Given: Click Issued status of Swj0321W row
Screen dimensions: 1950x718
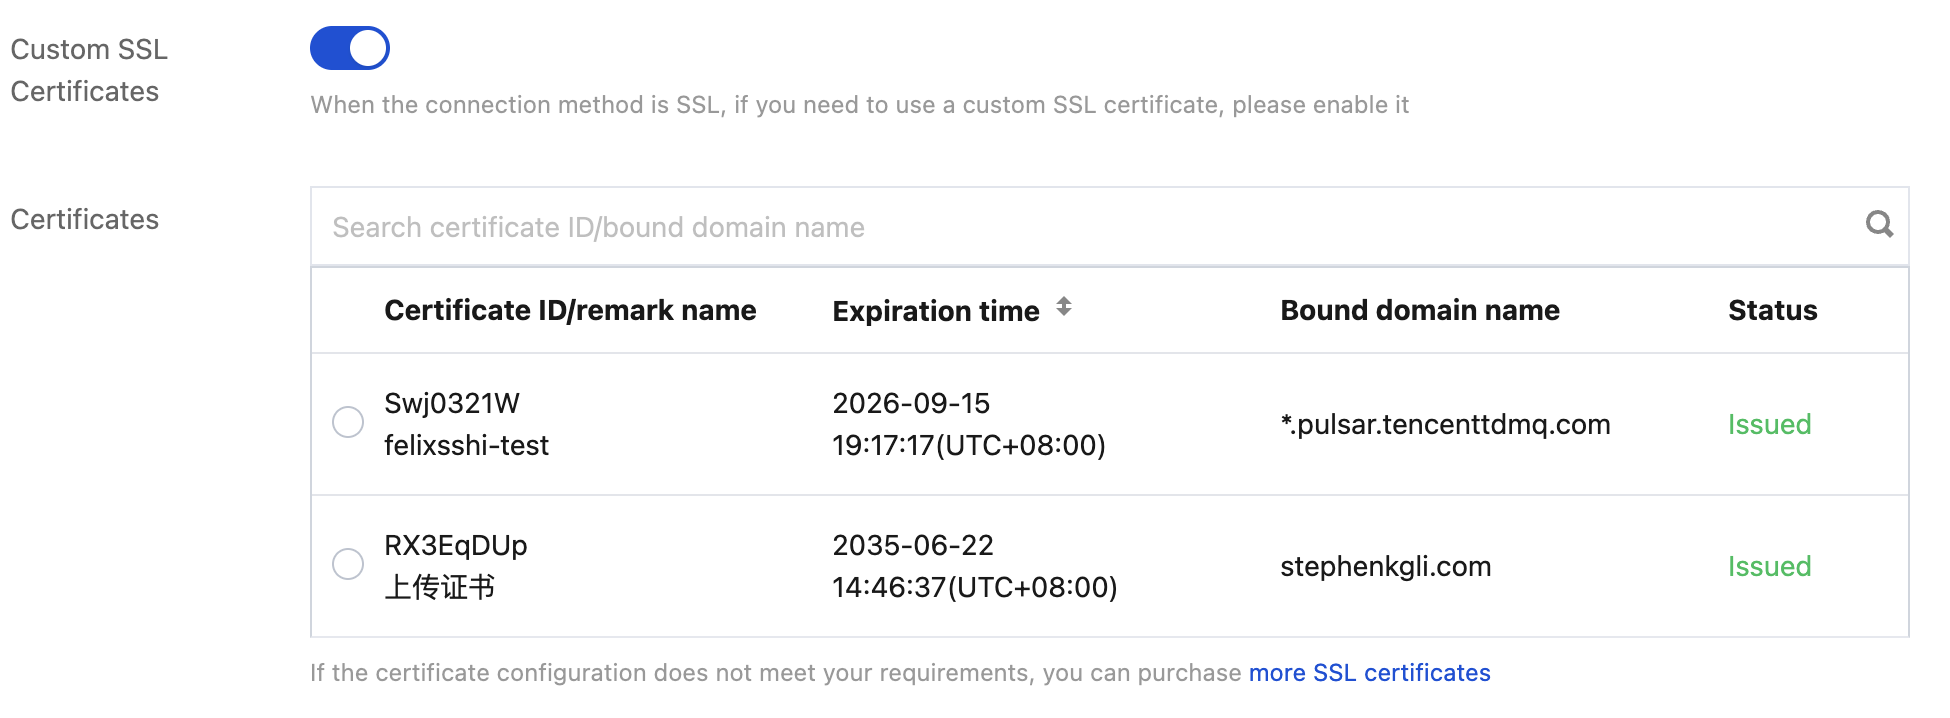Looking at the screenshot, I should 1769,425.
